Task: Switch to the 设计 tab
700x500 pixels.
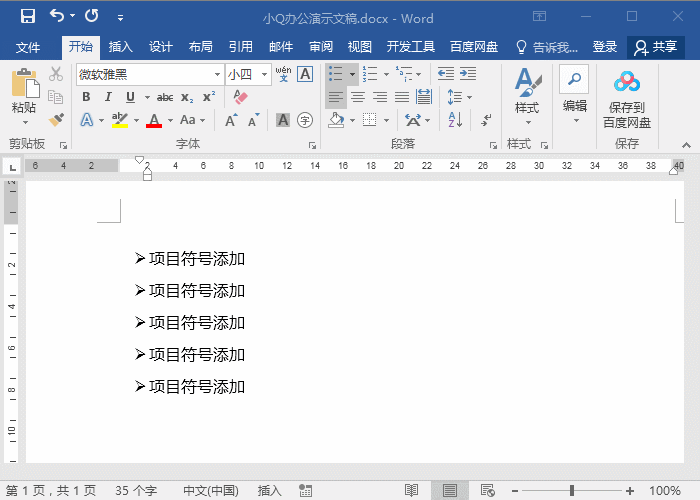Action: click(x=160, y=46)
